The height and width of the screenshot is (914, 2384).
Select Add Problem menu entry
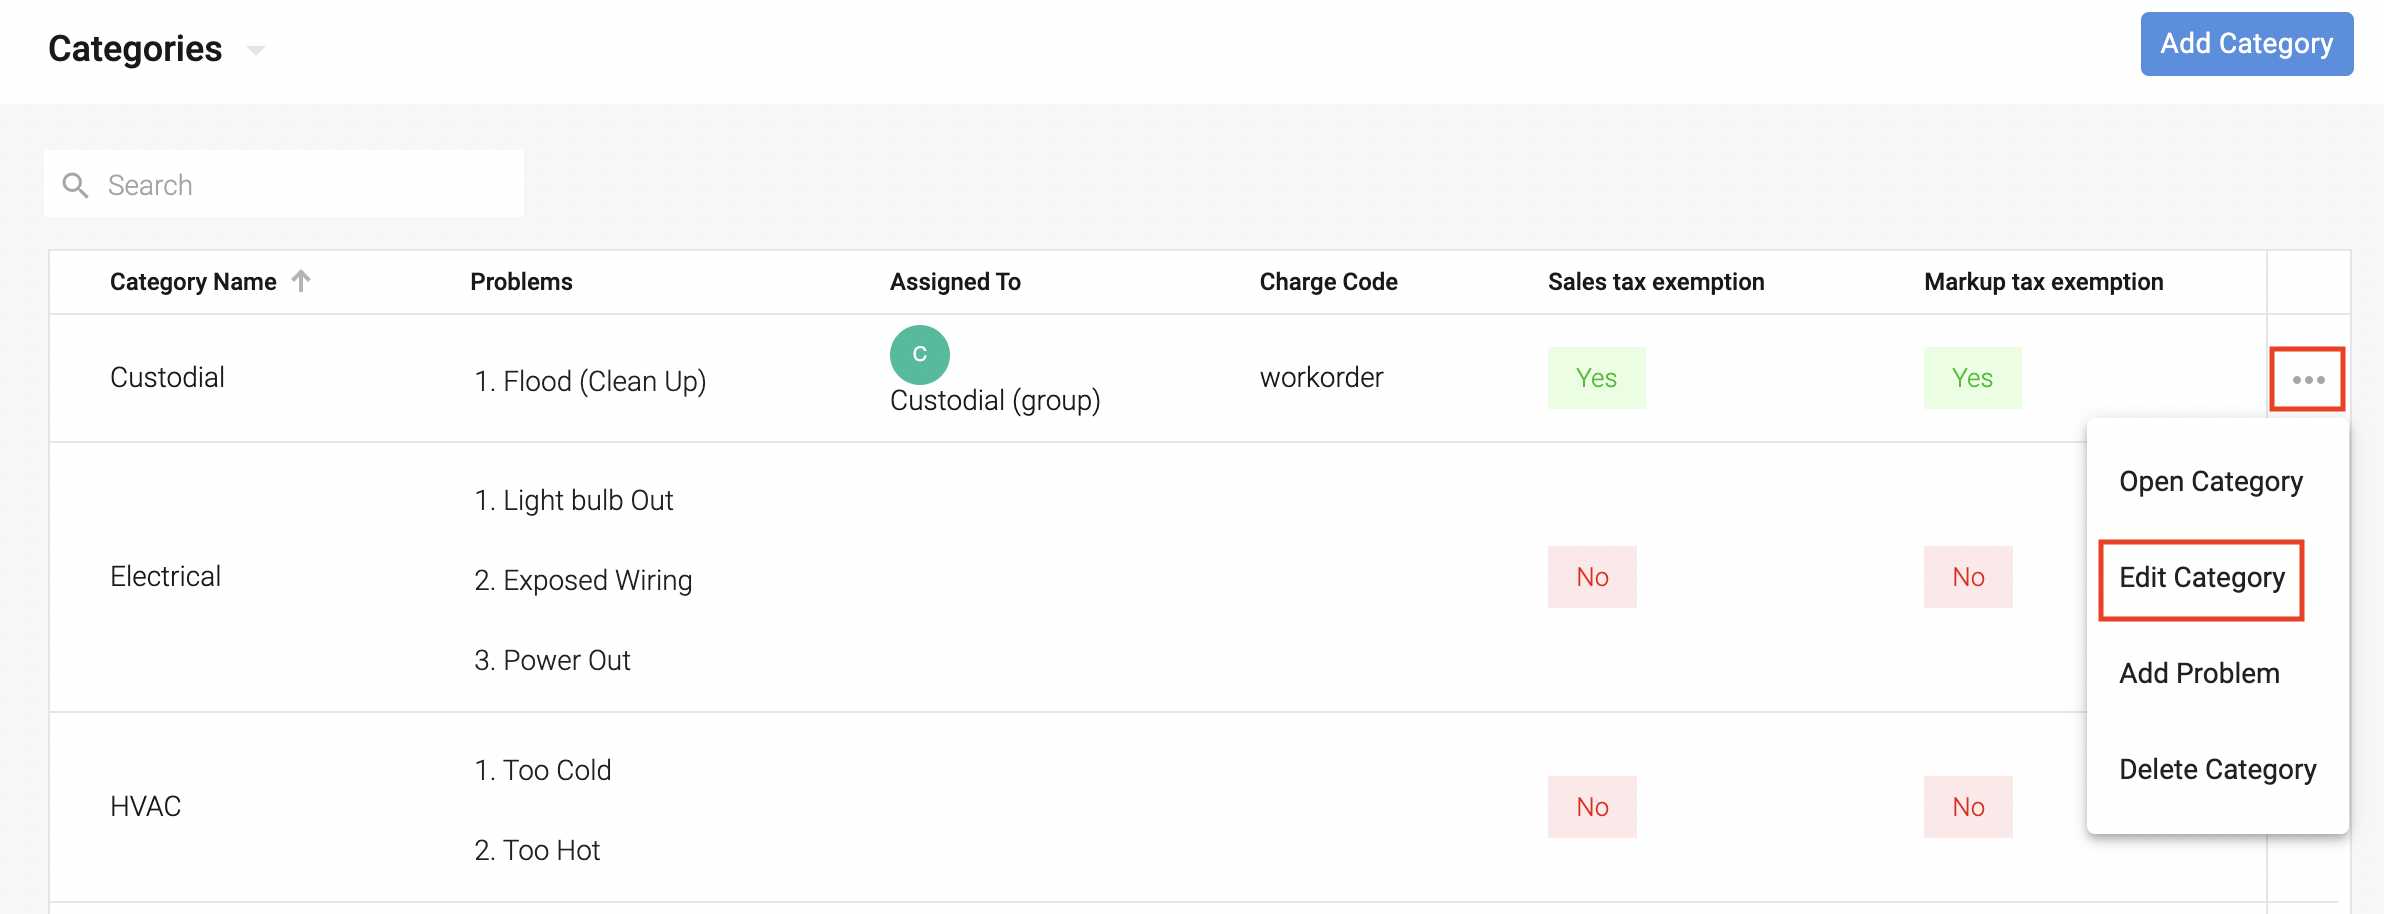(x=2199, y=674)
